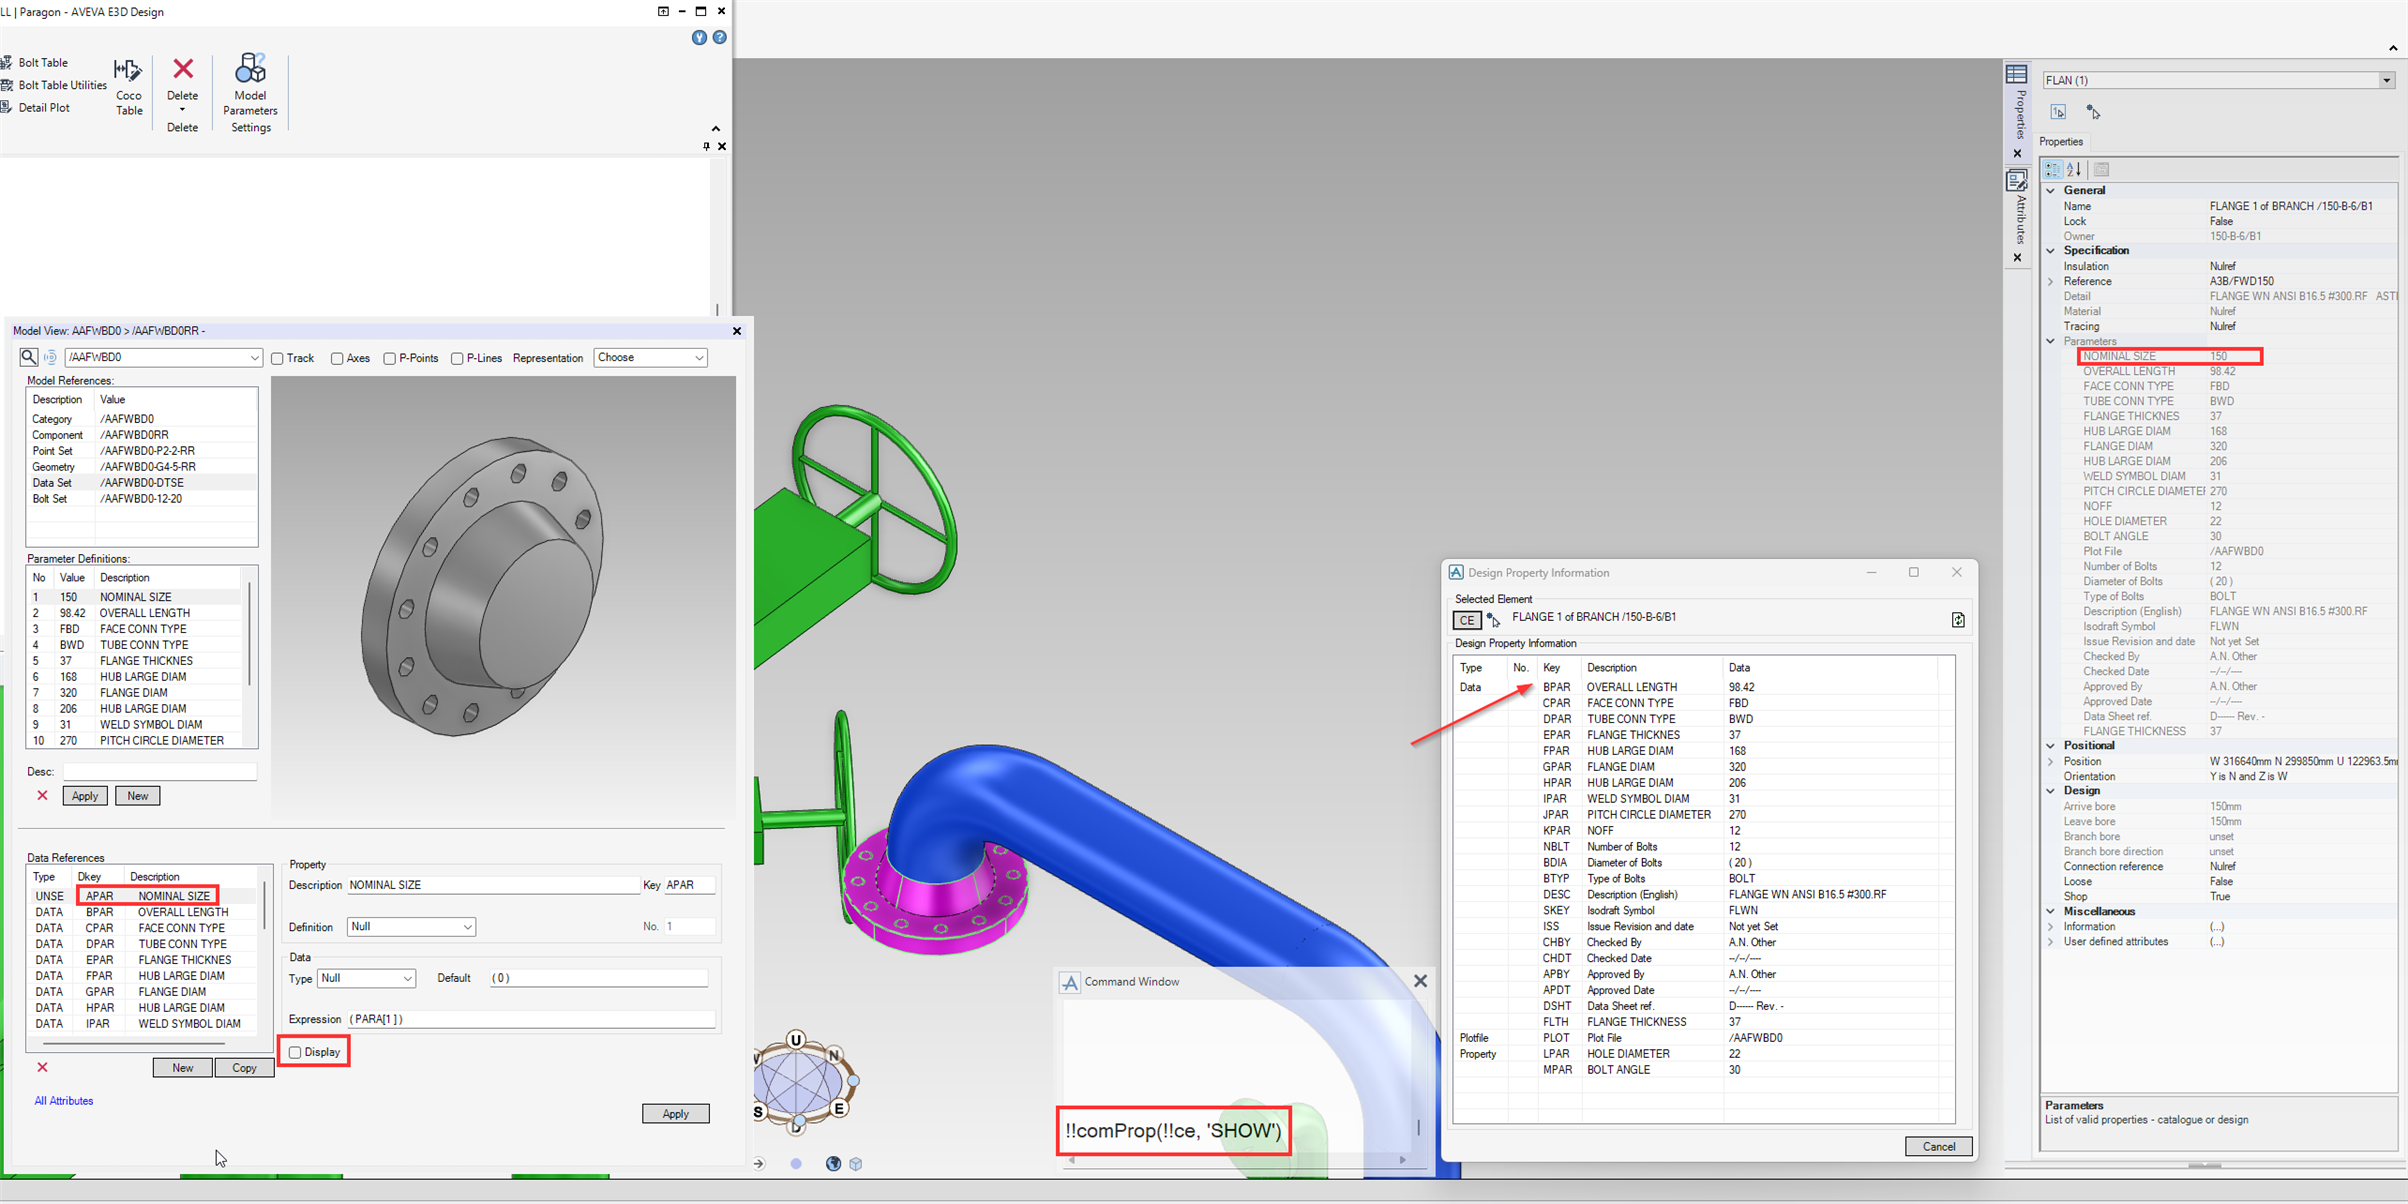Sort properties alphabetically with A-Z icon
The width and height of the screenshot is (2408, 1204).
2074,170
